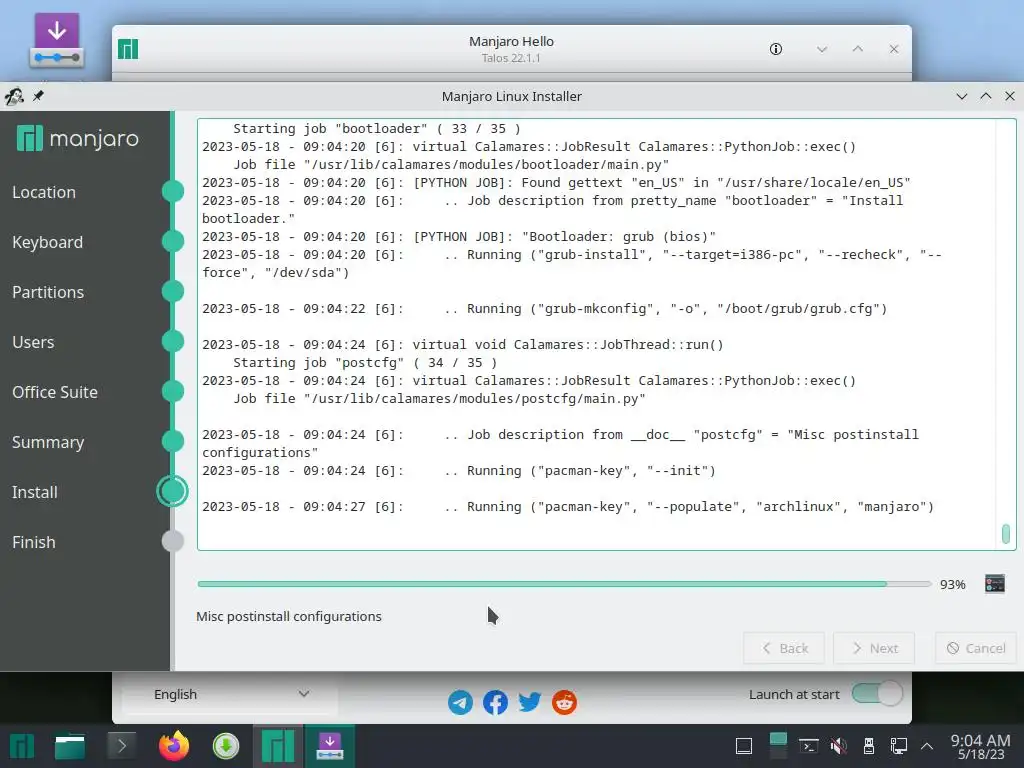Select the Install step in the sidebar

click(35, 492)
